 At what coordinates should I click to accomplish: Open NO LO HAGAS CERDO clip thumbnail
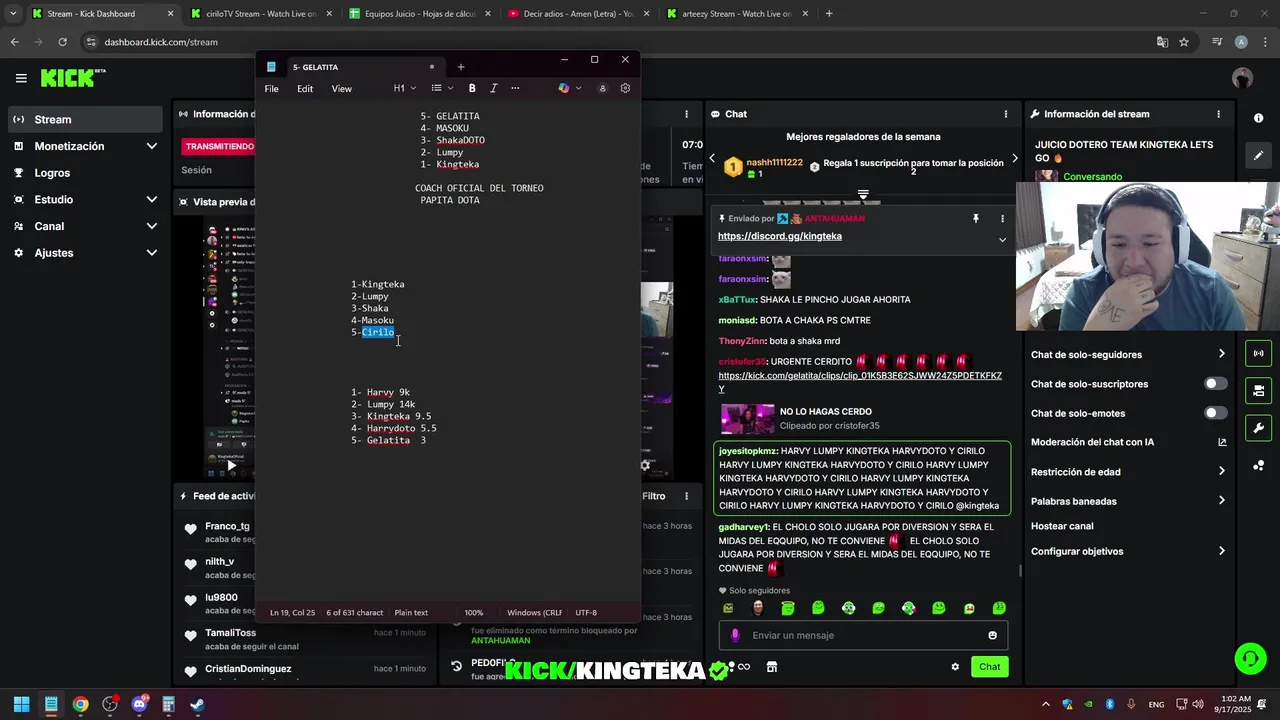(748, 418)
